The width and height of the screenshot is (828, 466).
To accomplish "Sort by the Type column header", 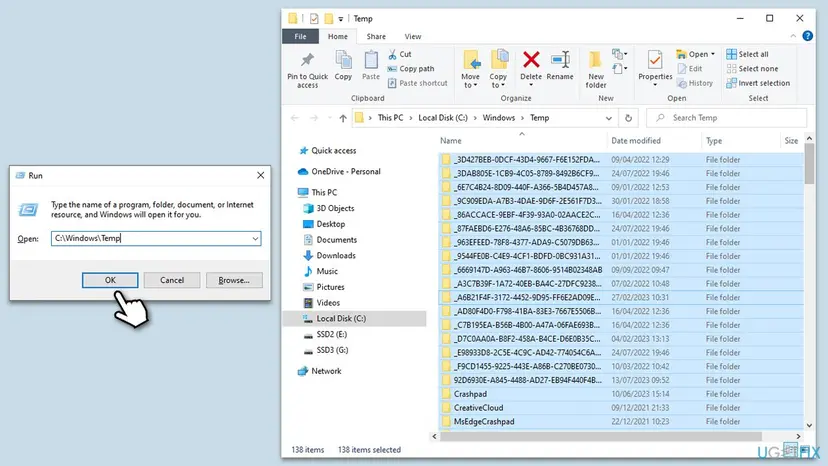I will tap(714, 141).
